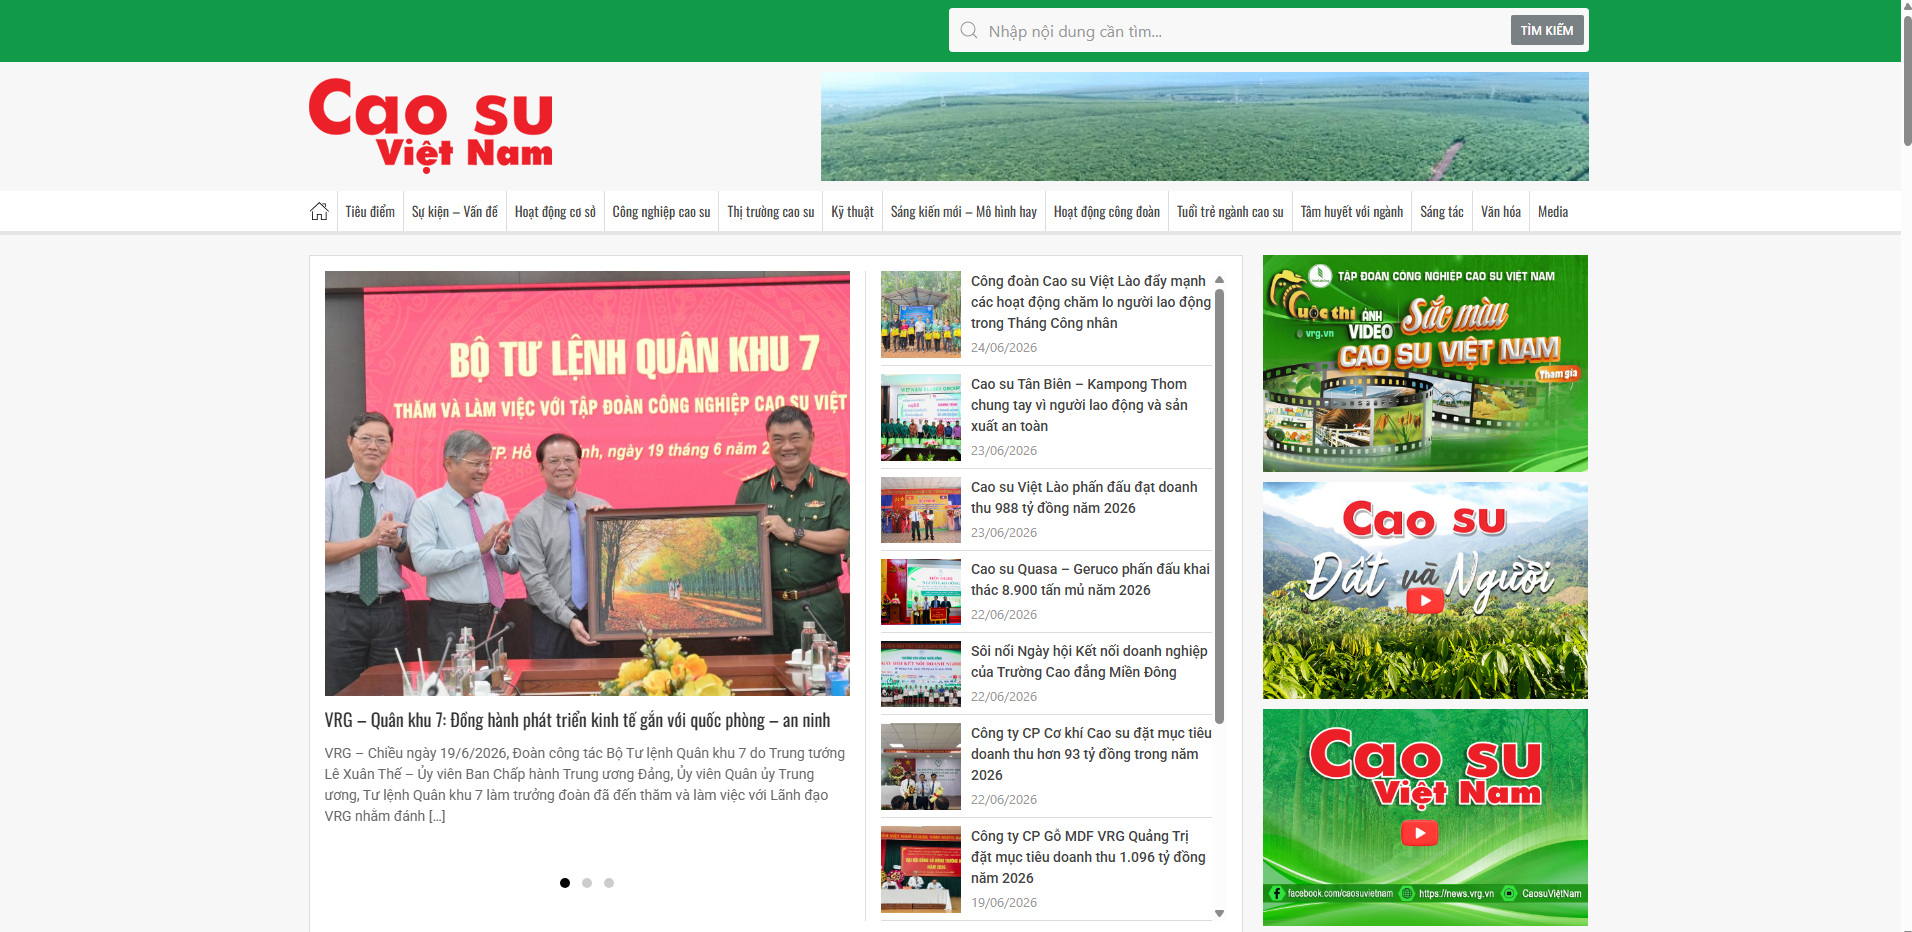Screen dimensions: 1912x932
Task: Open Sáng kiến mới – Mô hình hay
Action: (x=964, y=212)
